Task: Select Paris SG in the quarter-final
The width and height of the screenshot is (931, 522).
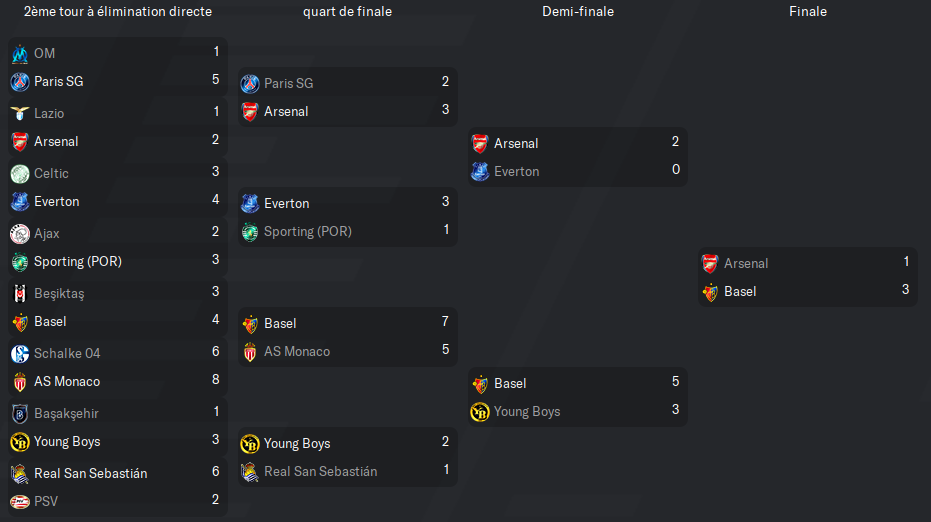Action: [289, 83]
